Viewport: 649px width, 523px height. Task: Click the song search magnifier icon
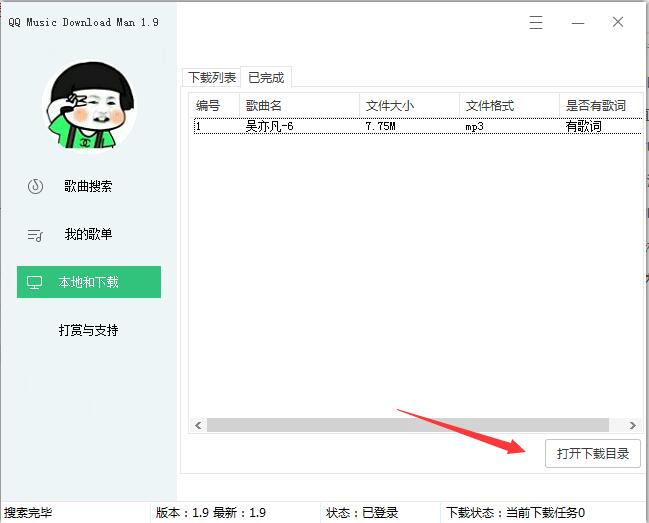35,186
